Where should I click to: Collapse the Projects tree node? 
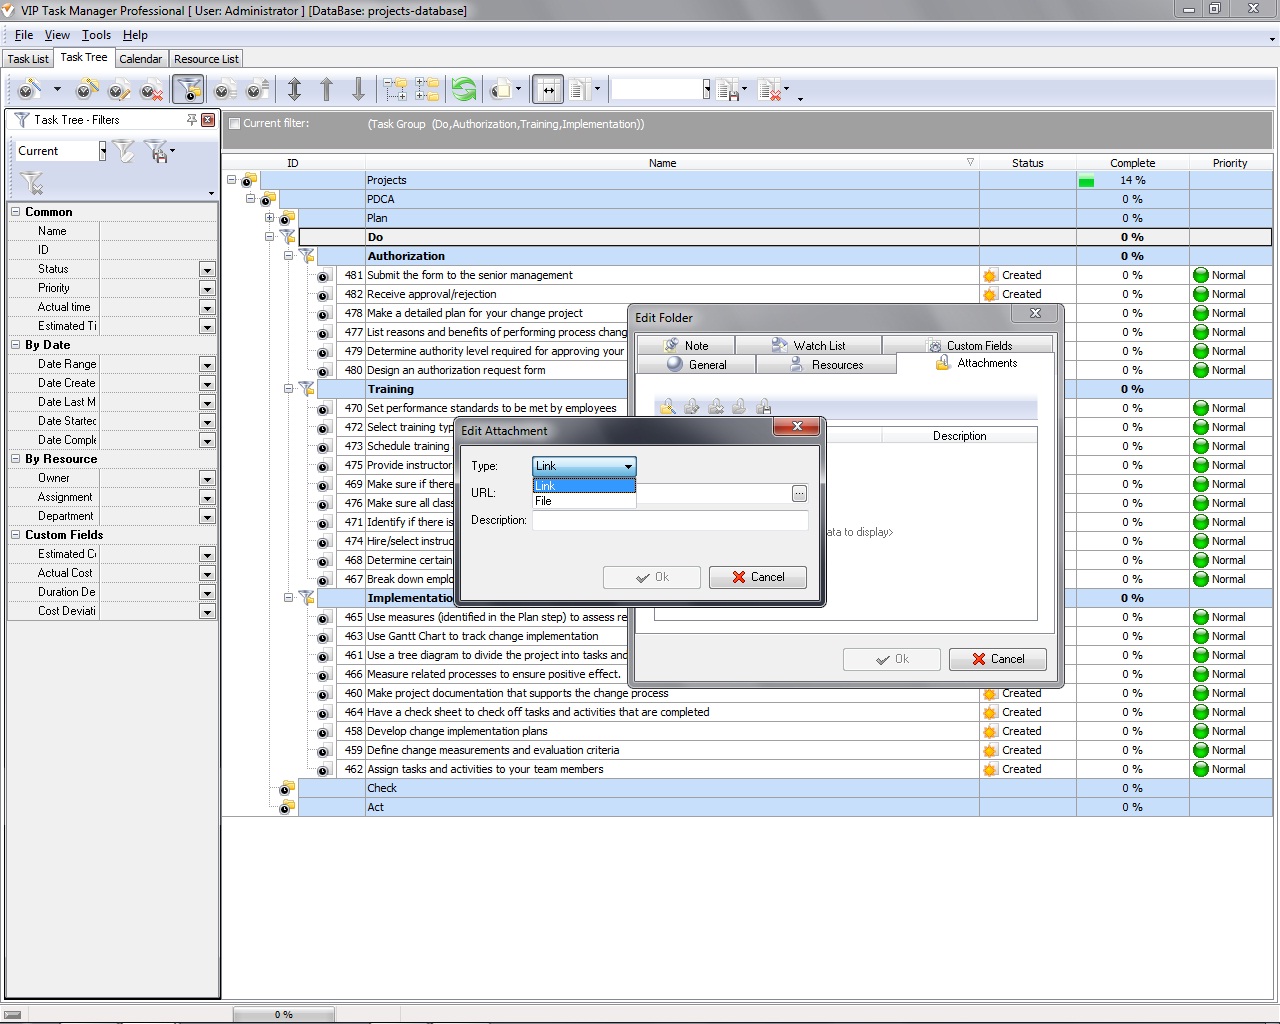click(232, 180)
